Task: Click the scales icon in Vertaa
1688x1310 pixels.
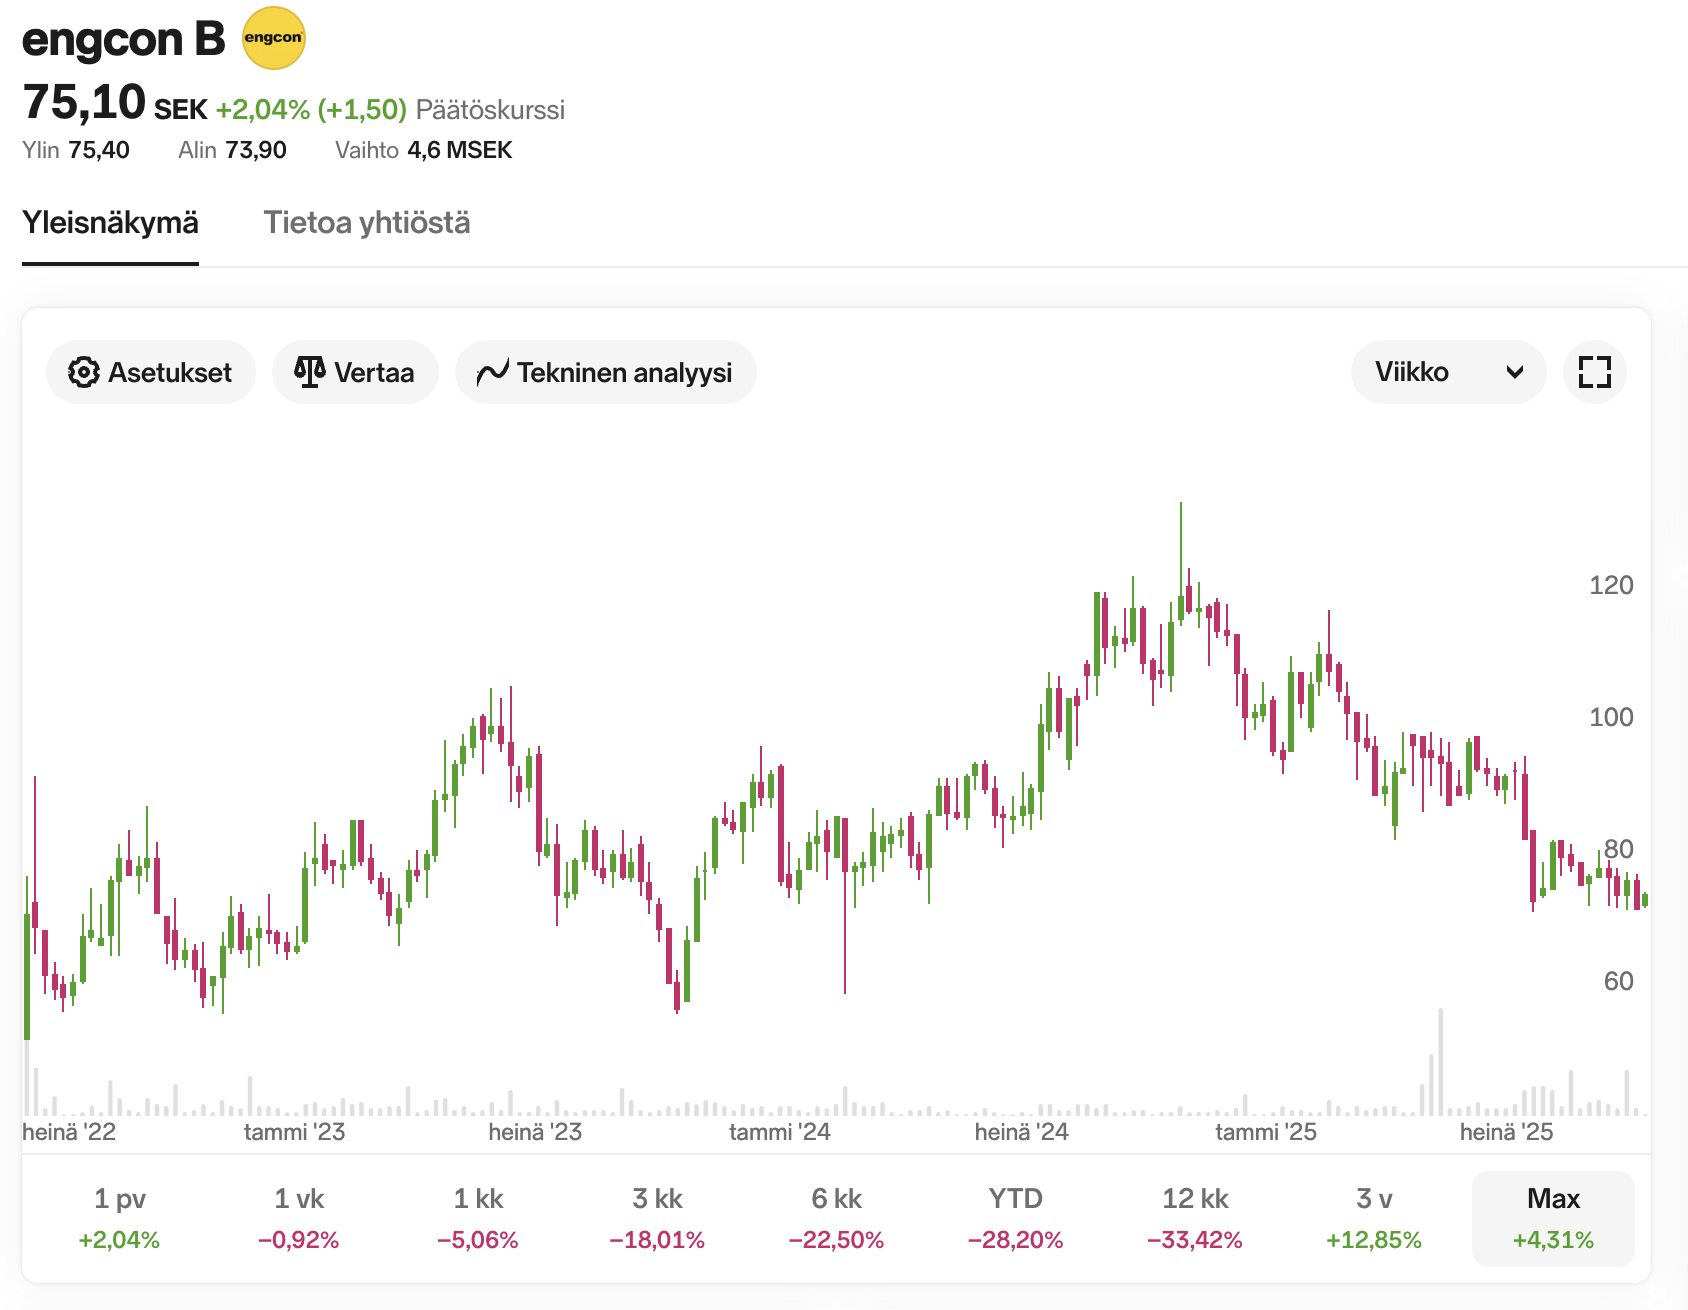Action: (x=310, y=372)
